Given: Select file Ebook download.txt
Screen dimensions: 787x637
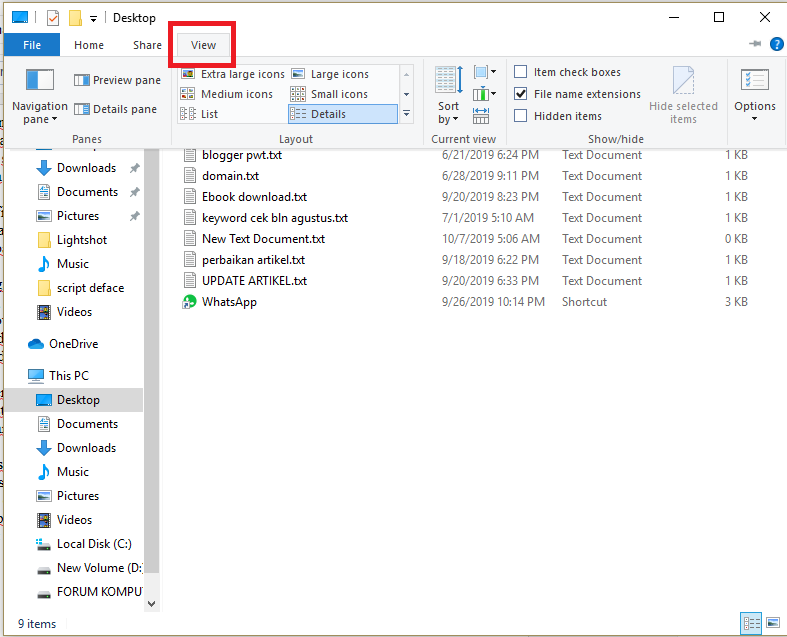Looking at the screenshot, I should click(x=254, y=197).
